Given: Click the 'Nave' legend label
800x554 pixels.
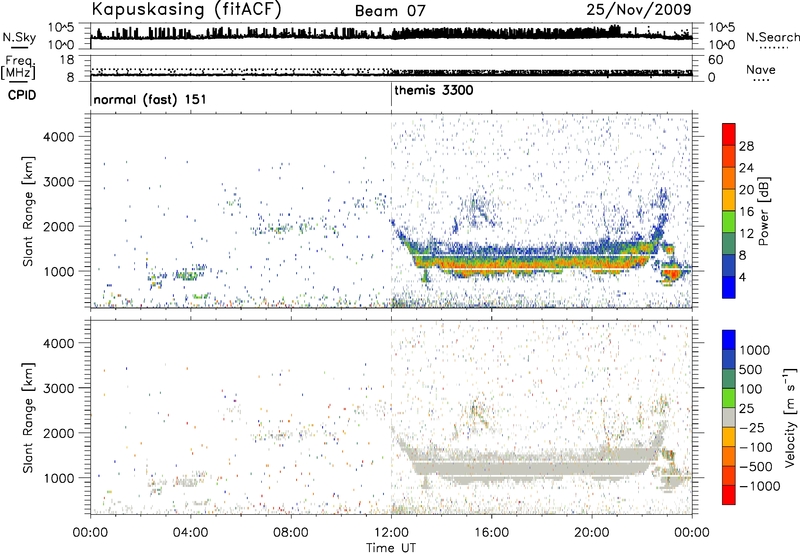Looking at the screenshot, I should coord(761,70).
